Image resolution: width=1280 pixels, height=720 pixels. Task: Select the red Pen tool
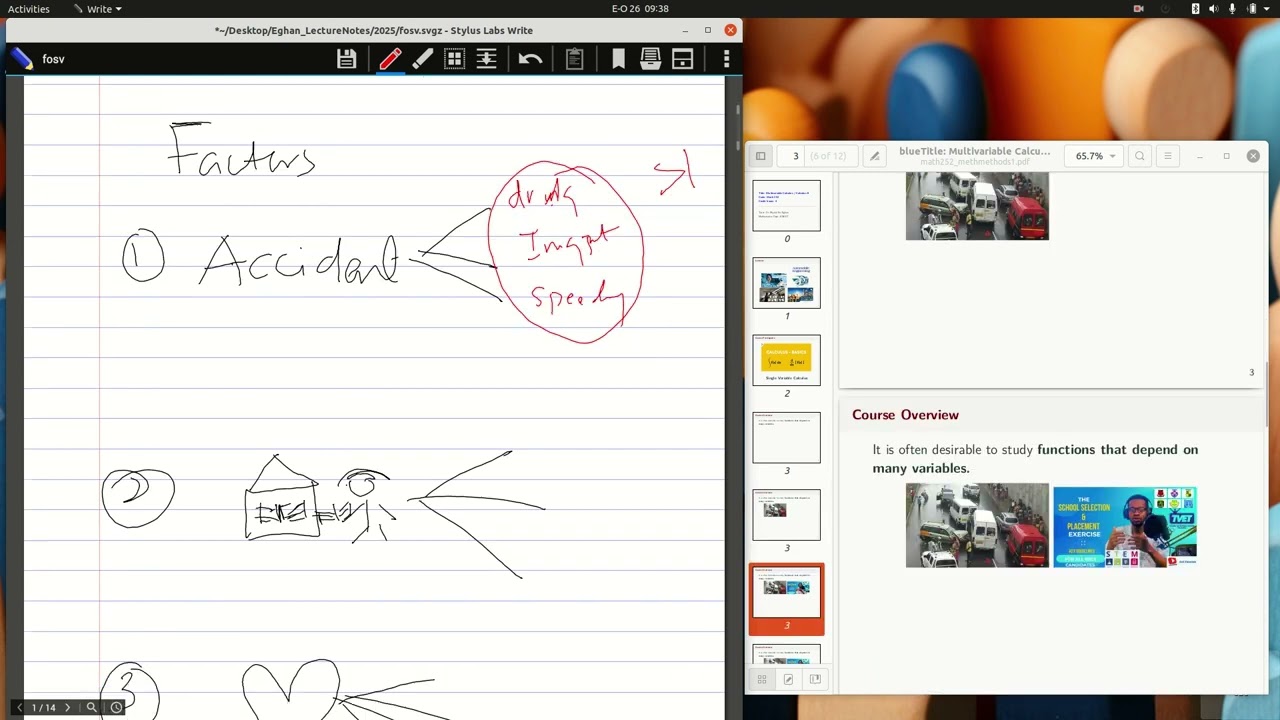pos(390,59)
